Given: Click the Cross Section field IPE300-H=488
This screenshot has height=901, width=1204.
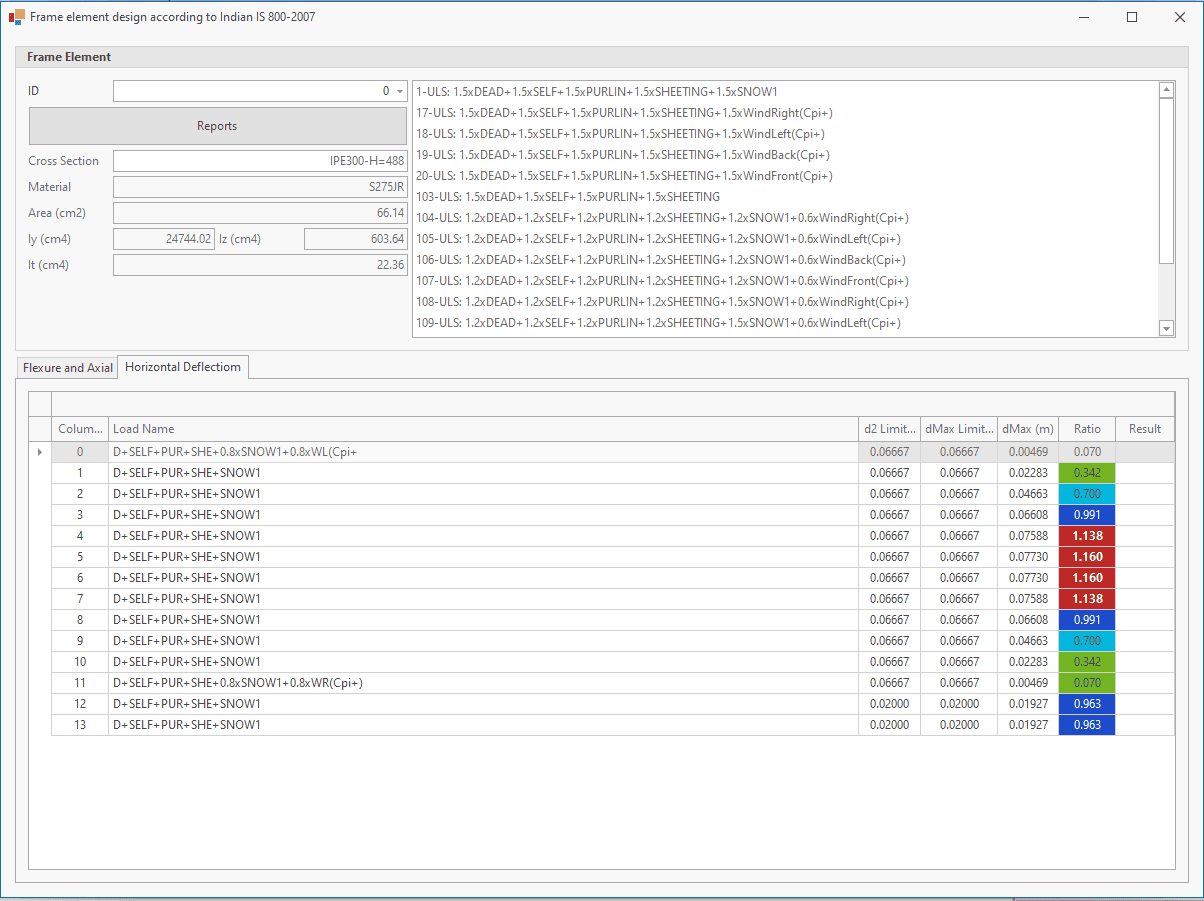Looking at the screenshot, I should click(x=260, y=161).
